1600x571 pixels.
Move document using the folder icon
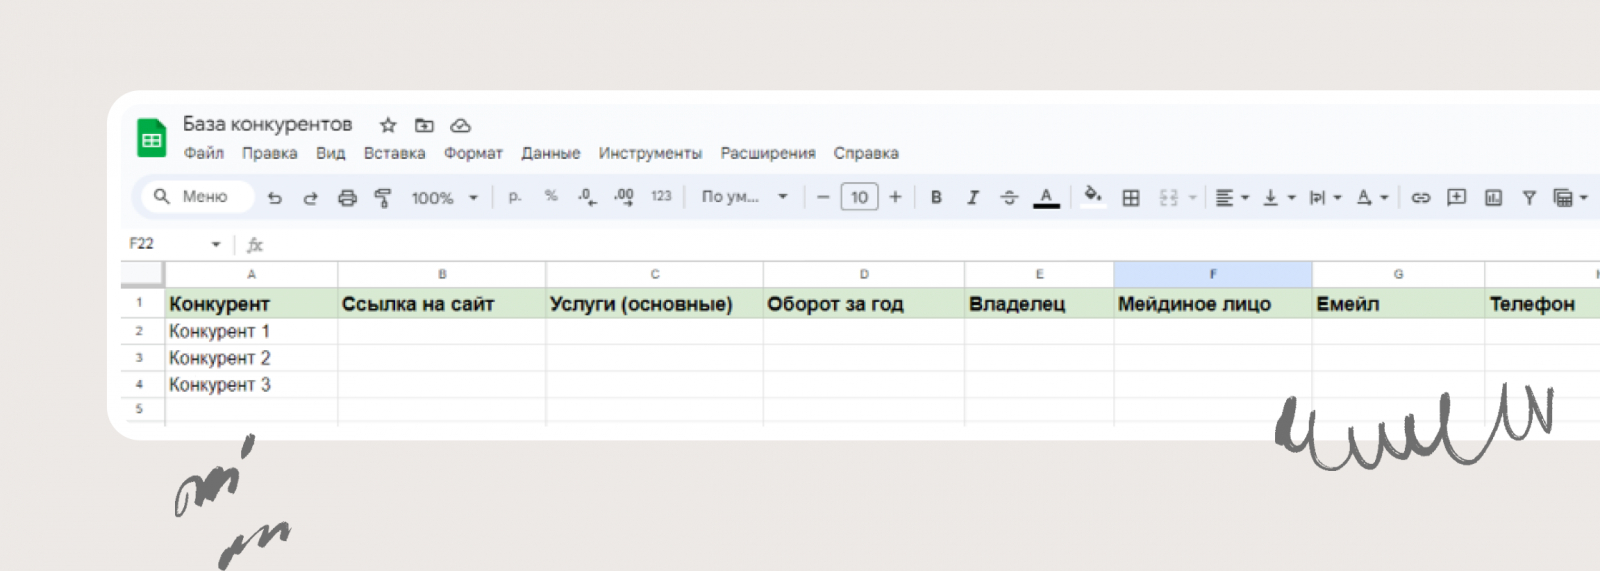point(424,125)
